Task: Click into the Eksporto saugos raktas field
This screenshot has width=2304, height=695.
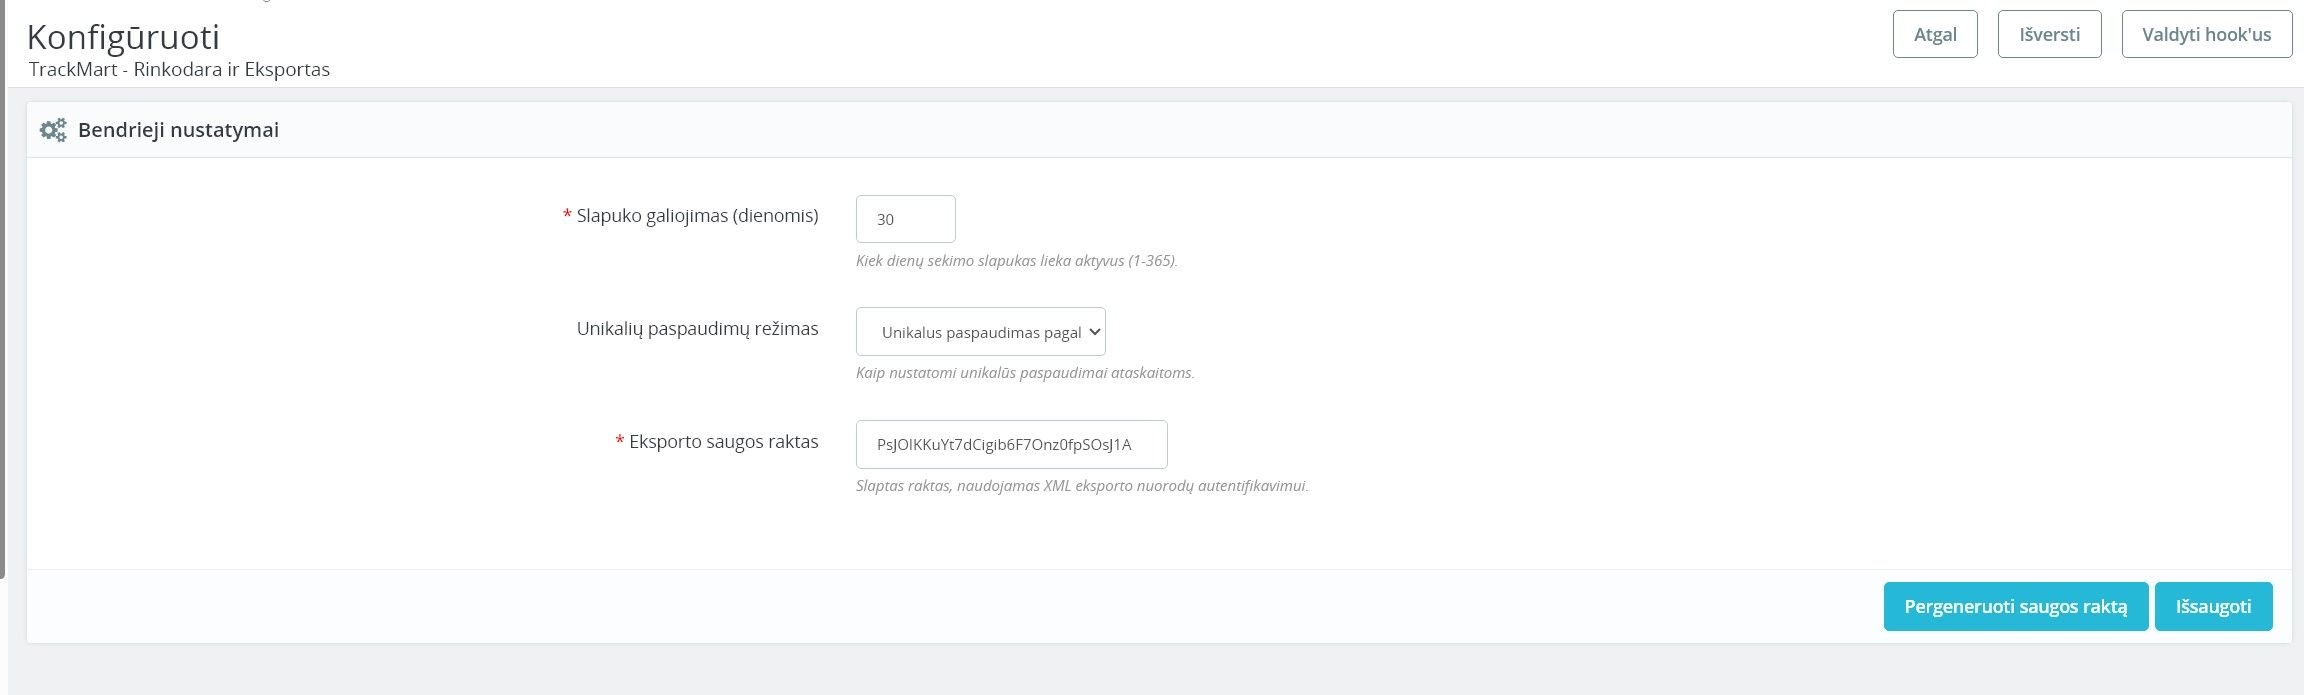Action: tap(1011, 444)
